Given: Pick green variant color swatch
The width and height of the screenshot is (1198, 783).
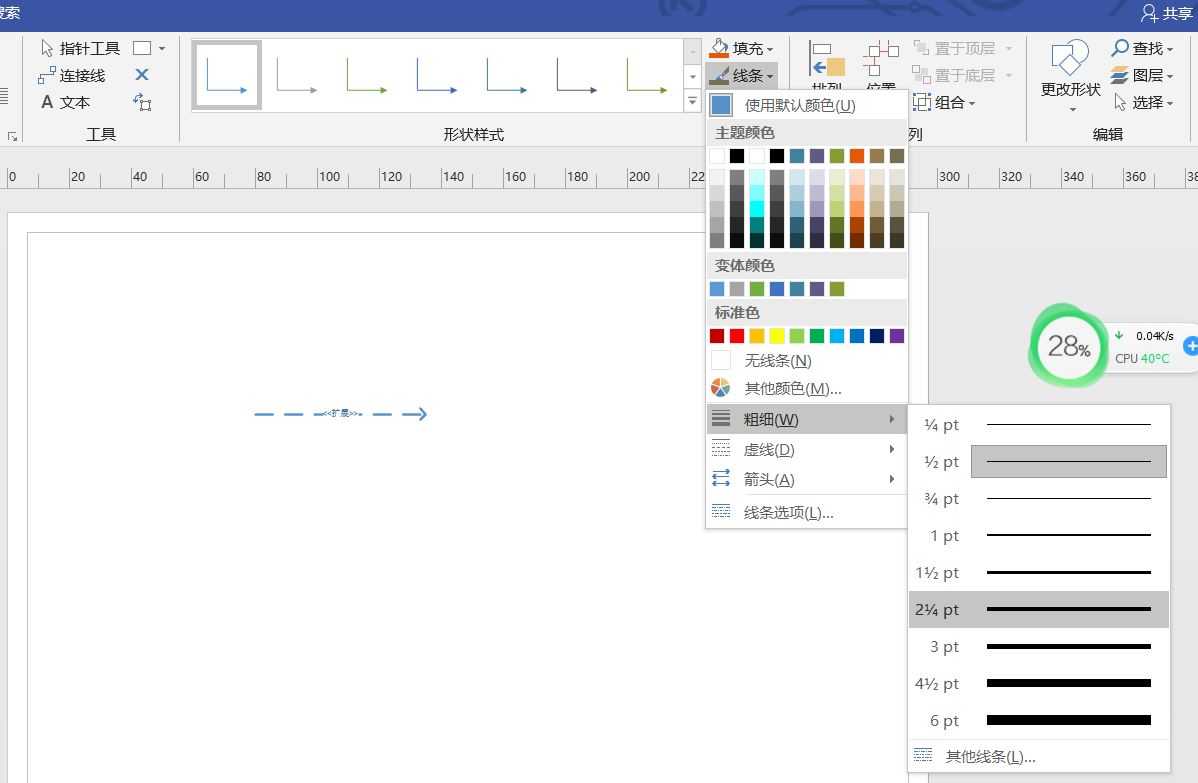Looking at the screenshot, I should 757,289.
